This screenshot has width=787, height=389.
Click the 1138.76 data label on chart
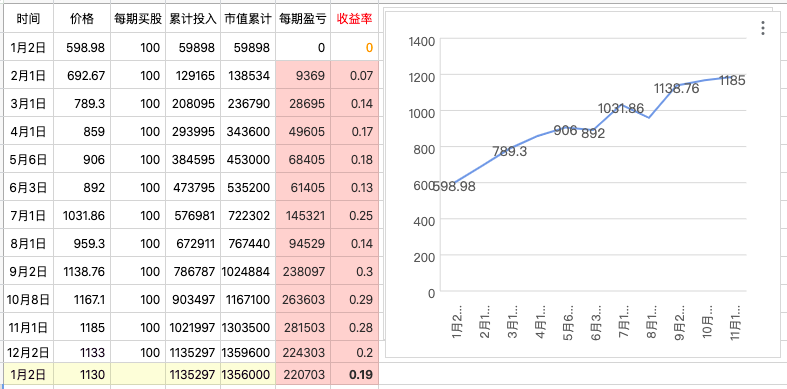[677, 88]
